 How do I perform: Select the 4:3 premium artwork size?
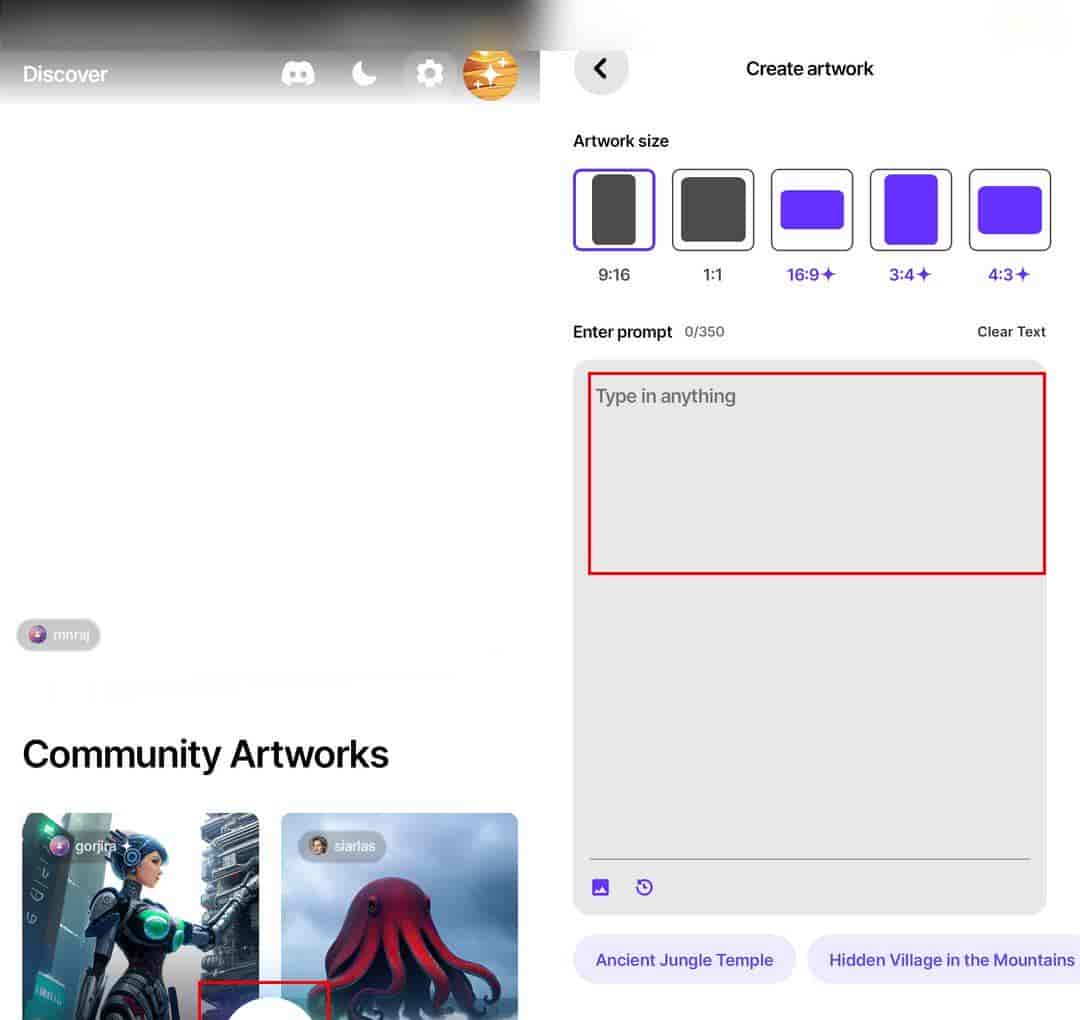1010,209
